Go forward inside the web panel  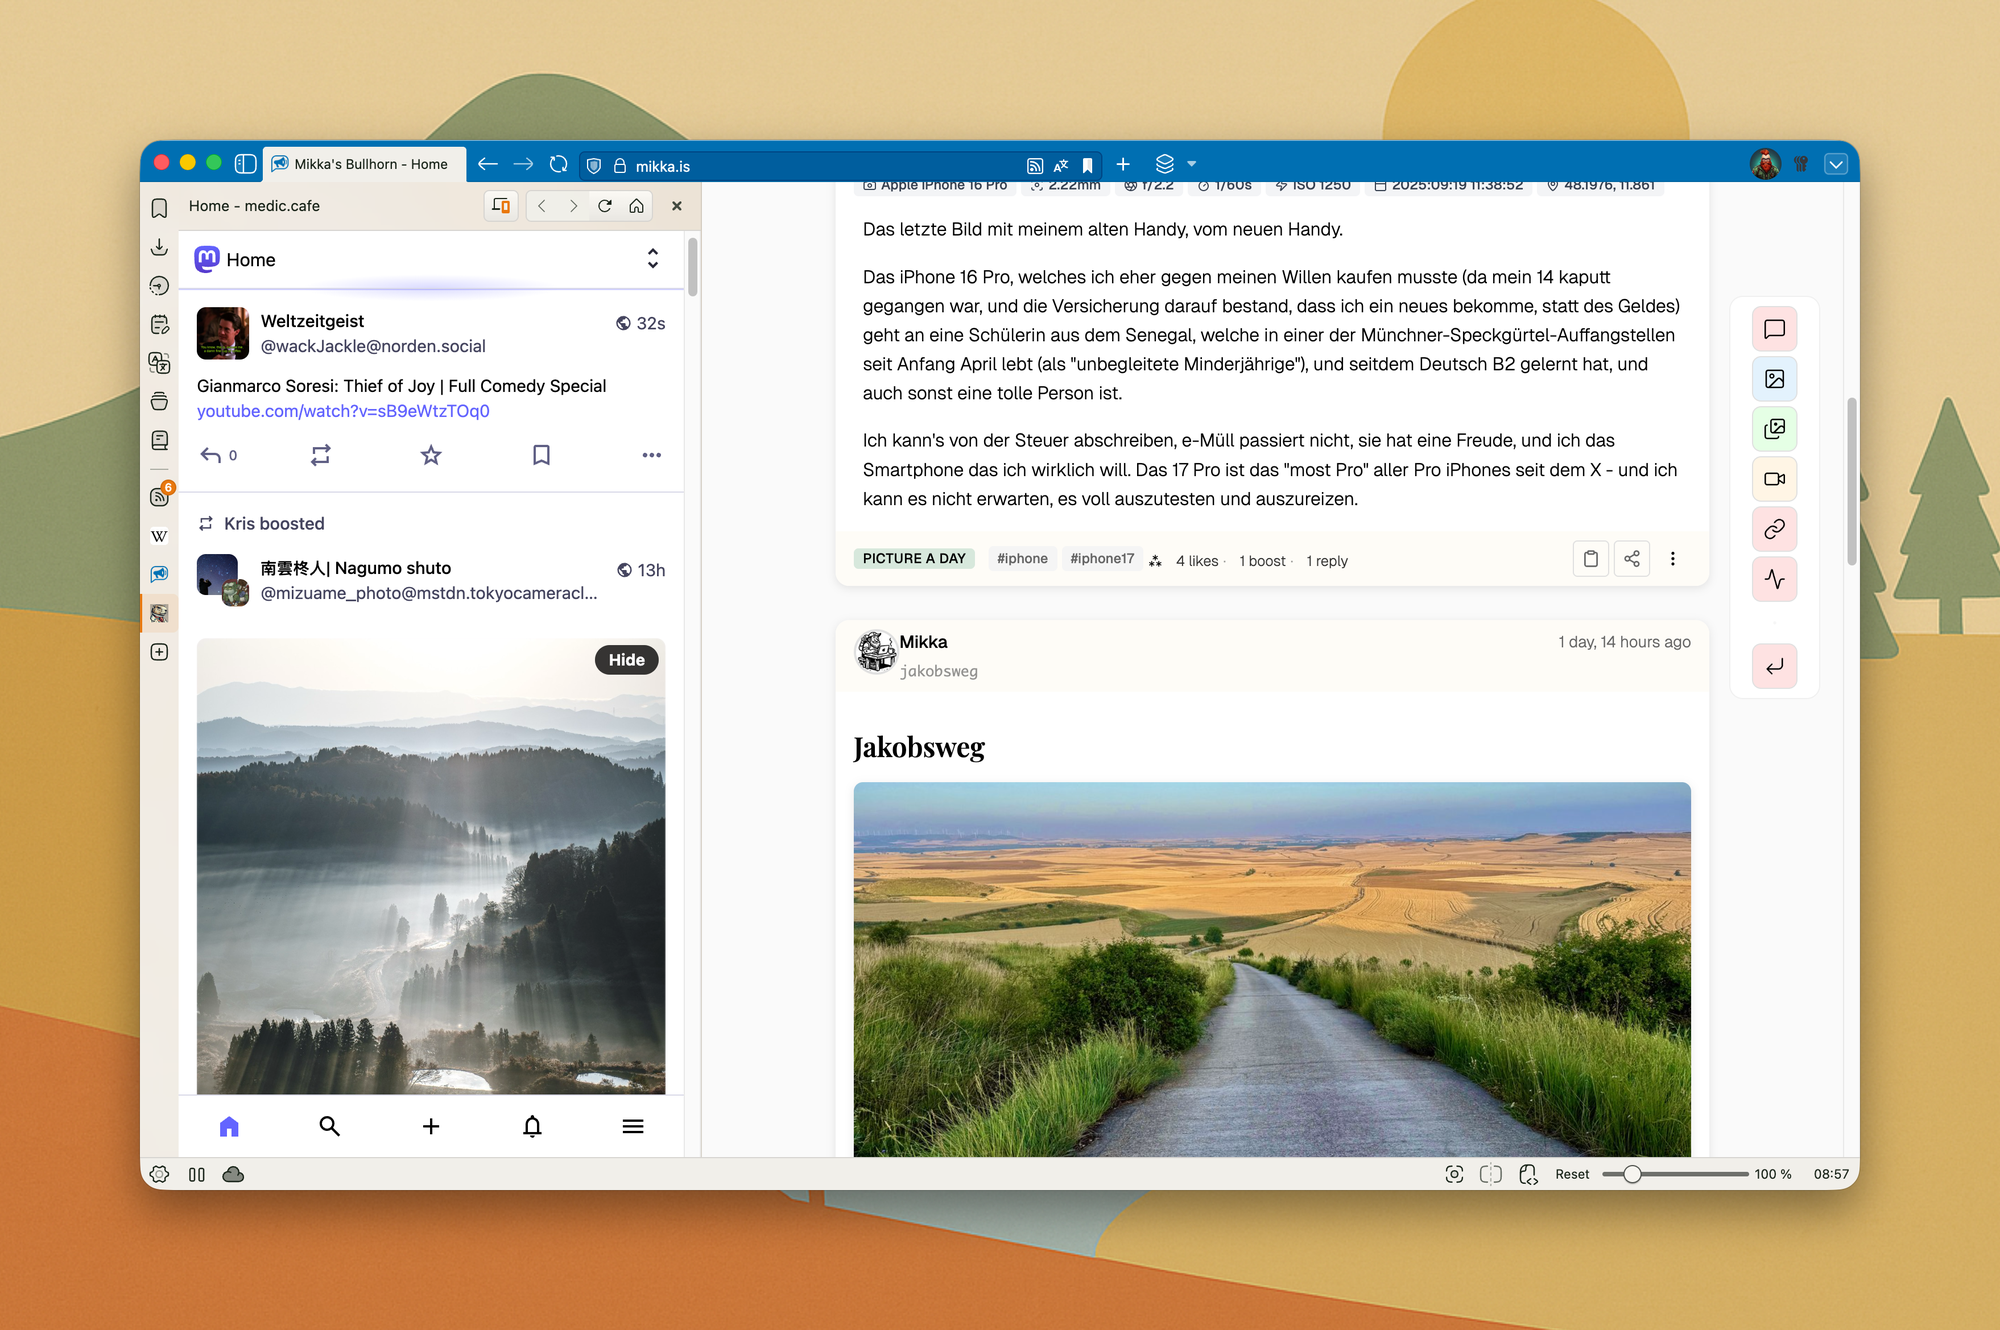[x=573, y=206]
